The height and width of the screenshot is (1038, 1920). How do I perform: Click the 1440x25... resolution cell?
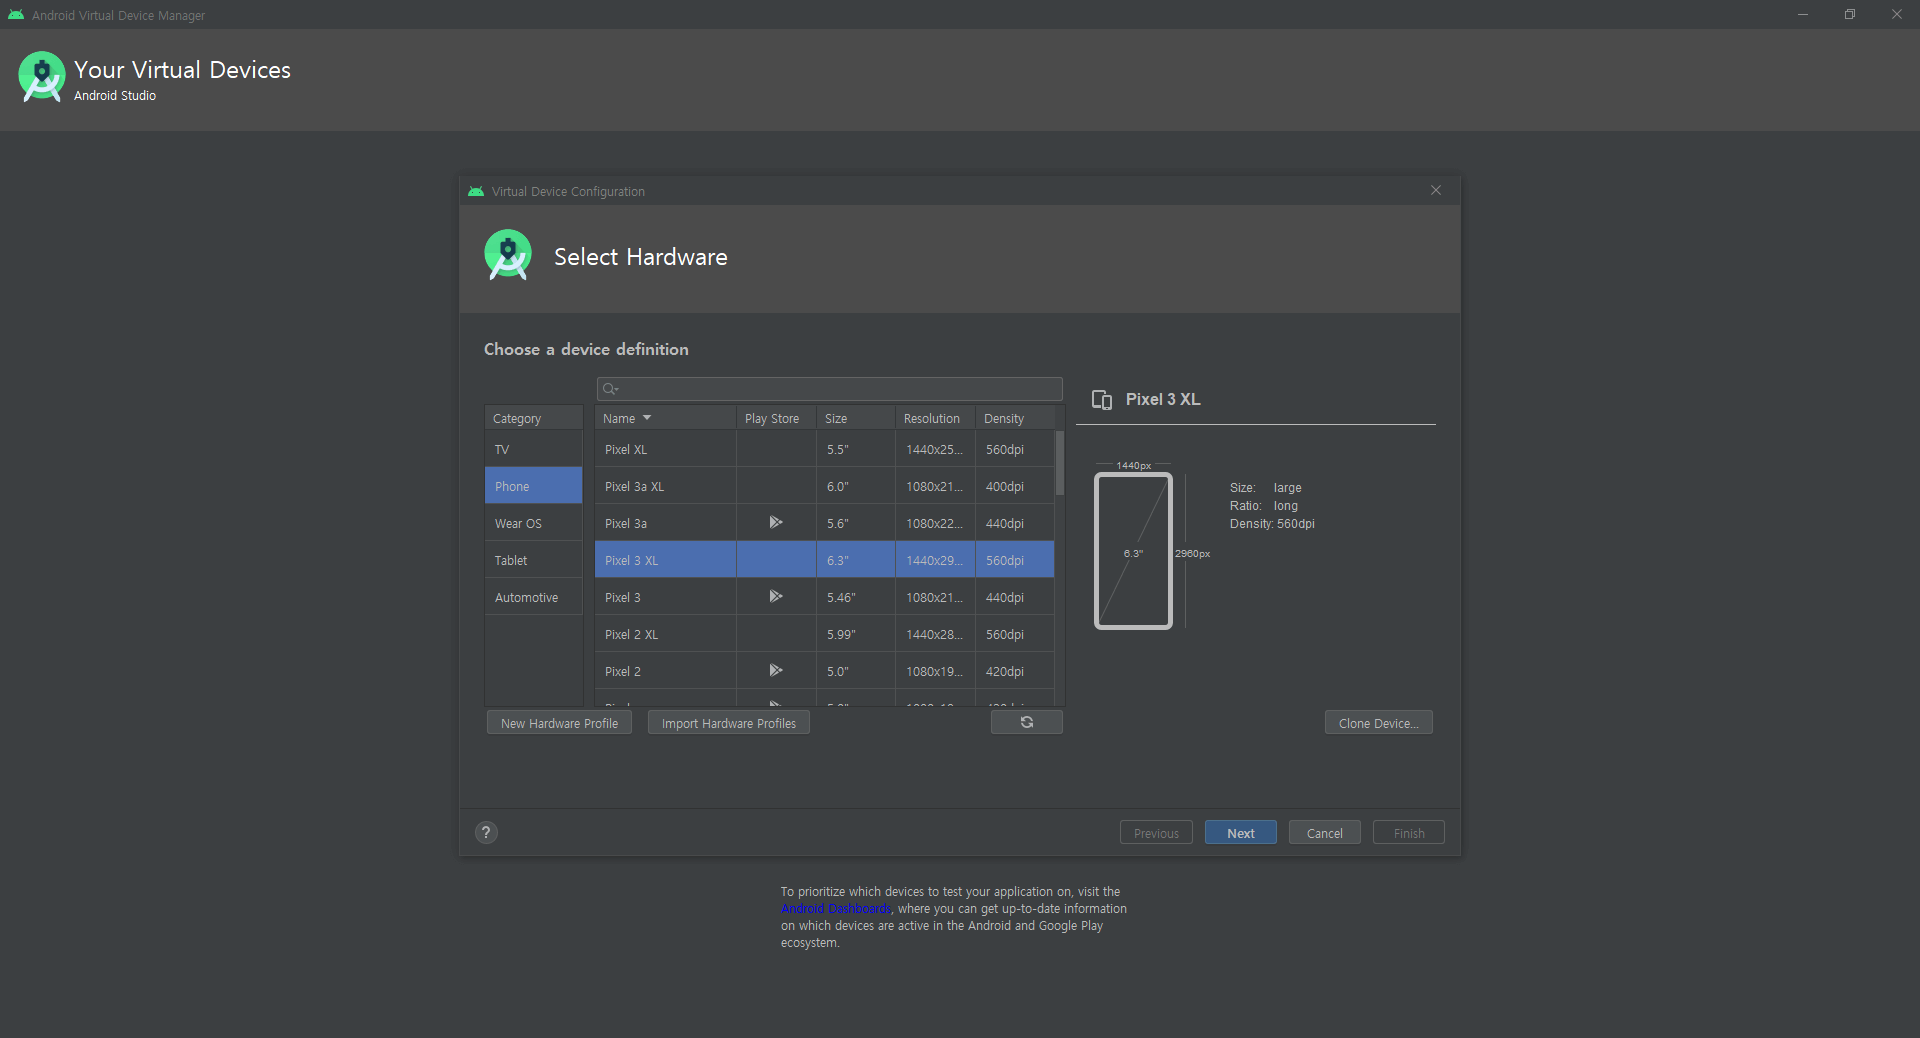coord(935,449)
